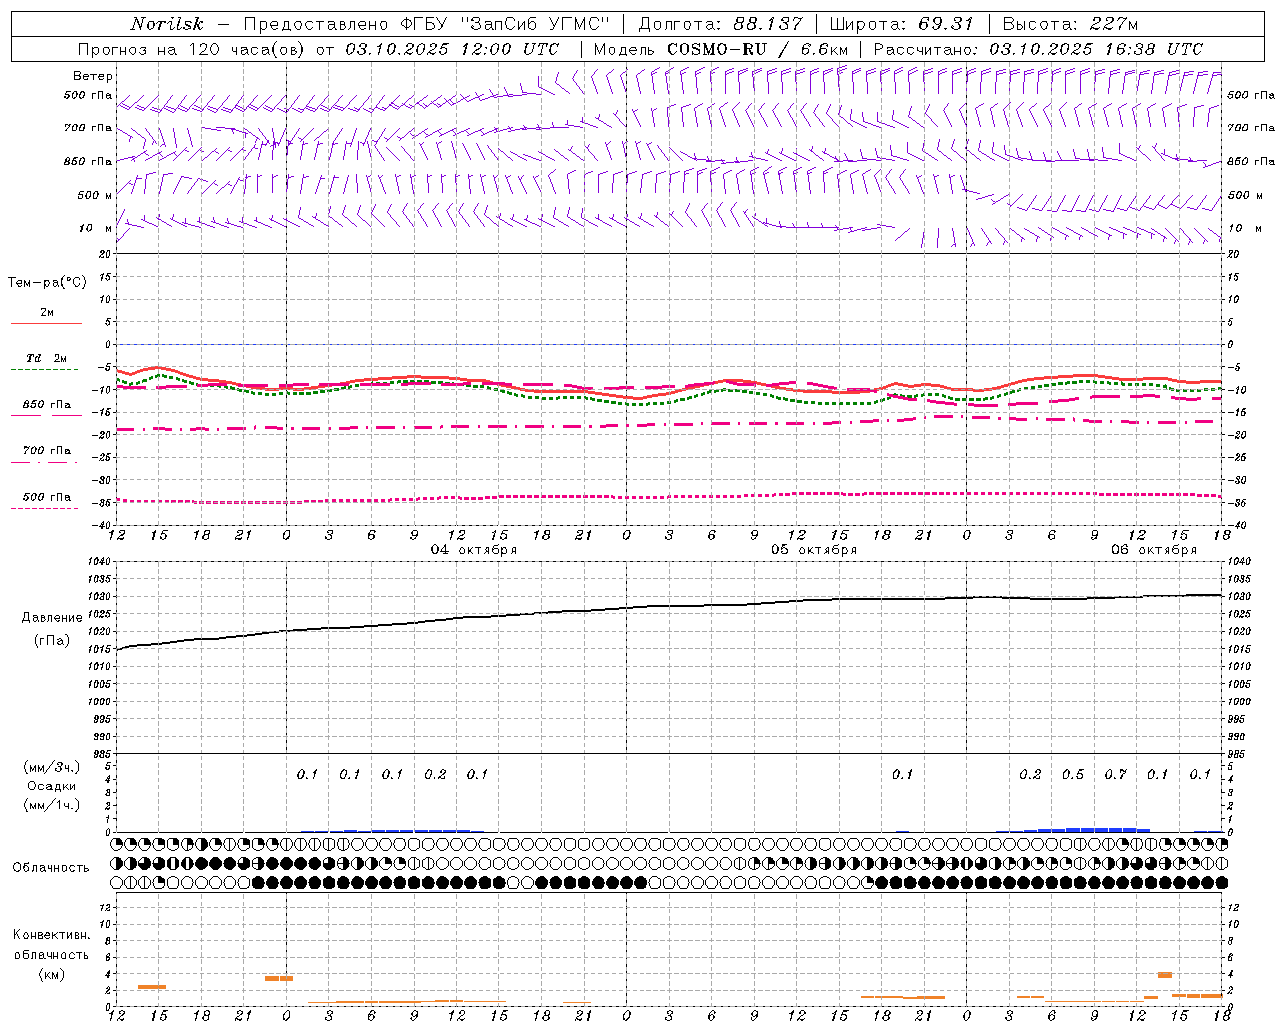Click the "(мм/1ч.)" precipitation unit label
This screenshot has height=1024, width=1280.
point(52,805)
